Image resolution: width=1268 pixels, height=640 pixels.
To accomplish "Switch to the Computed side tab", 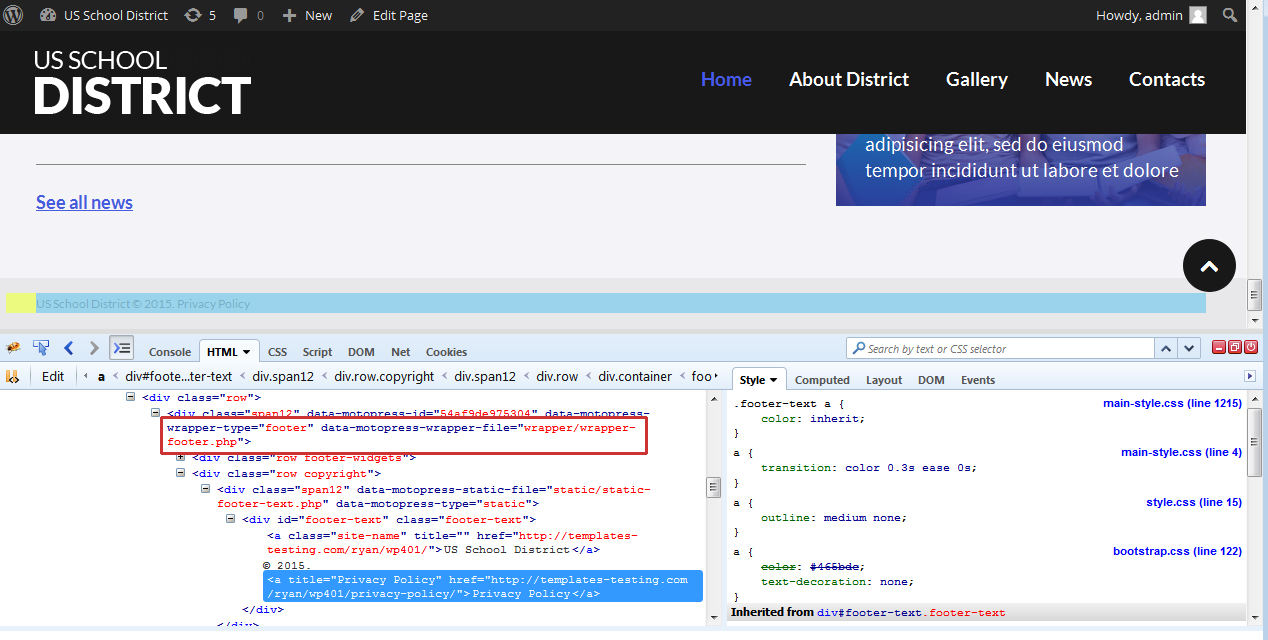I will pyautogui.click(x=822, y=380).
